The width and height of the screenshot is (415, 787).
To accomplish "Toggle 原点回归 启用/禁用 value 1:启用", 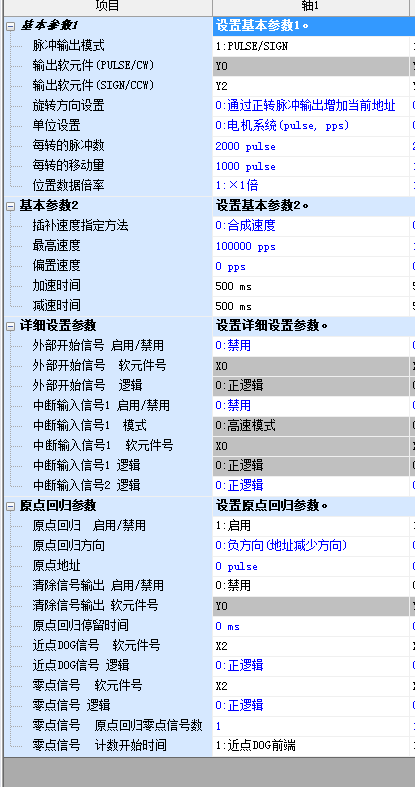I will click(x=311, y=526).
